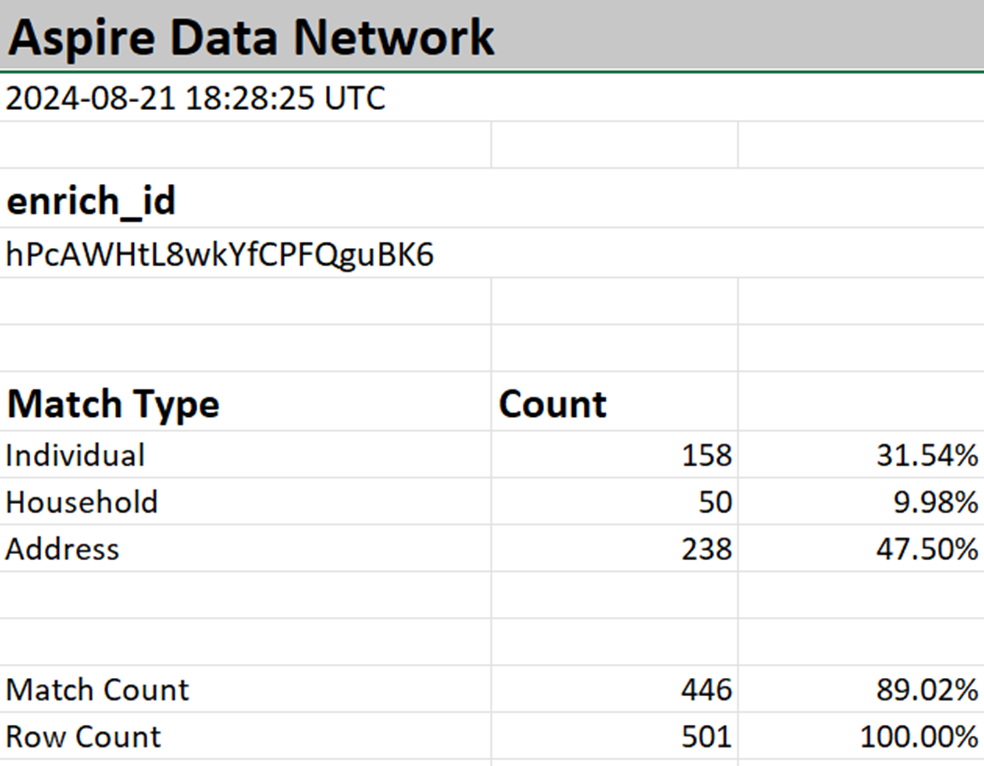Select the 'Aspire Data Network' title cell
Screen dimensions: 984x766
(492, 35)
